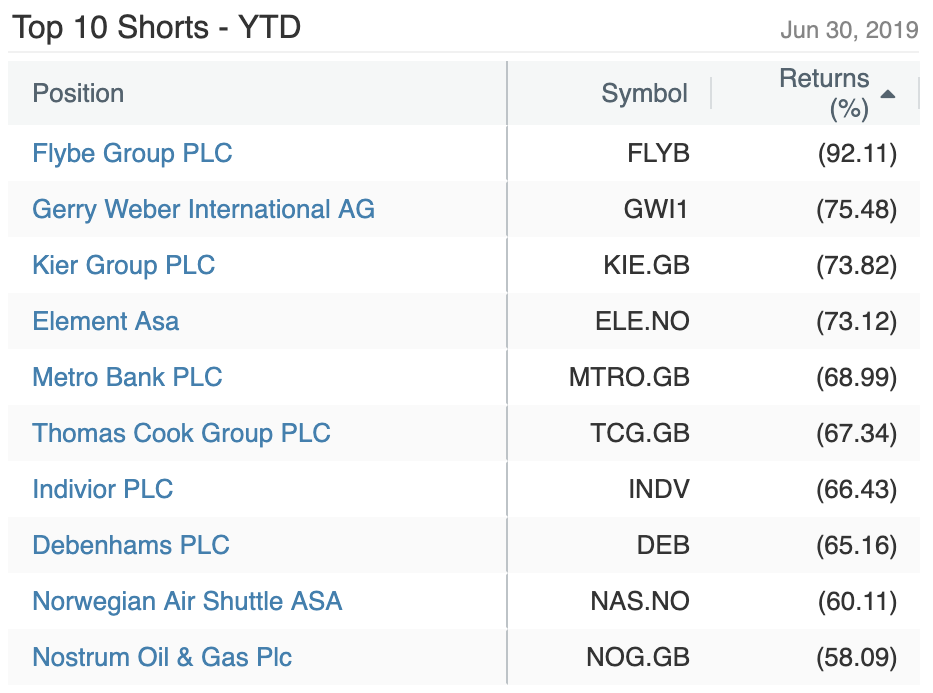The width and height of the screenshot is (933, 693).
Task: View Norwegian Air Shuttle ASA details
Action: (x=187, y=601)
